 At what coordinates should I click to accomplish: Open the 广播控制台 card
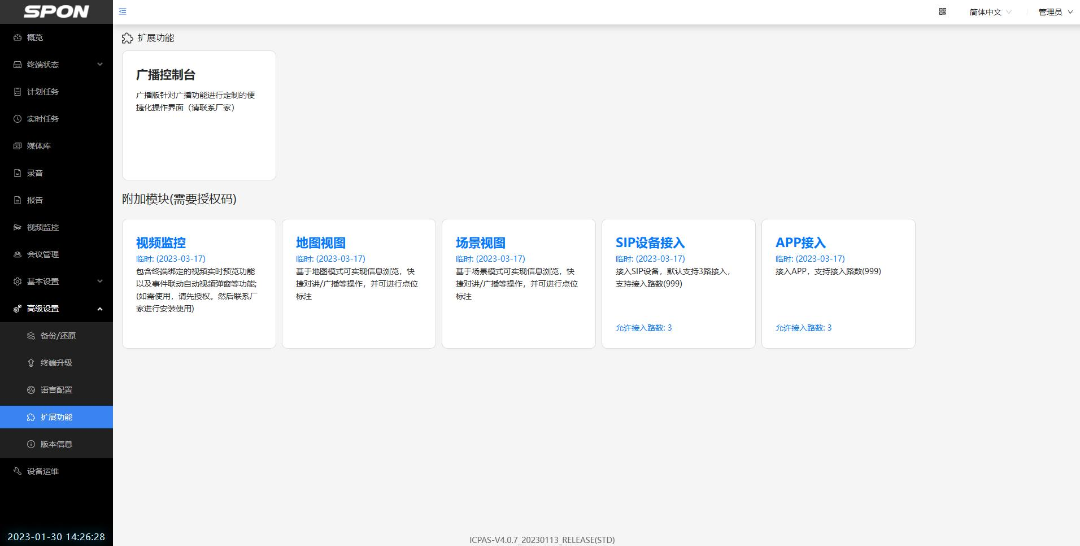tap(199, 115)
